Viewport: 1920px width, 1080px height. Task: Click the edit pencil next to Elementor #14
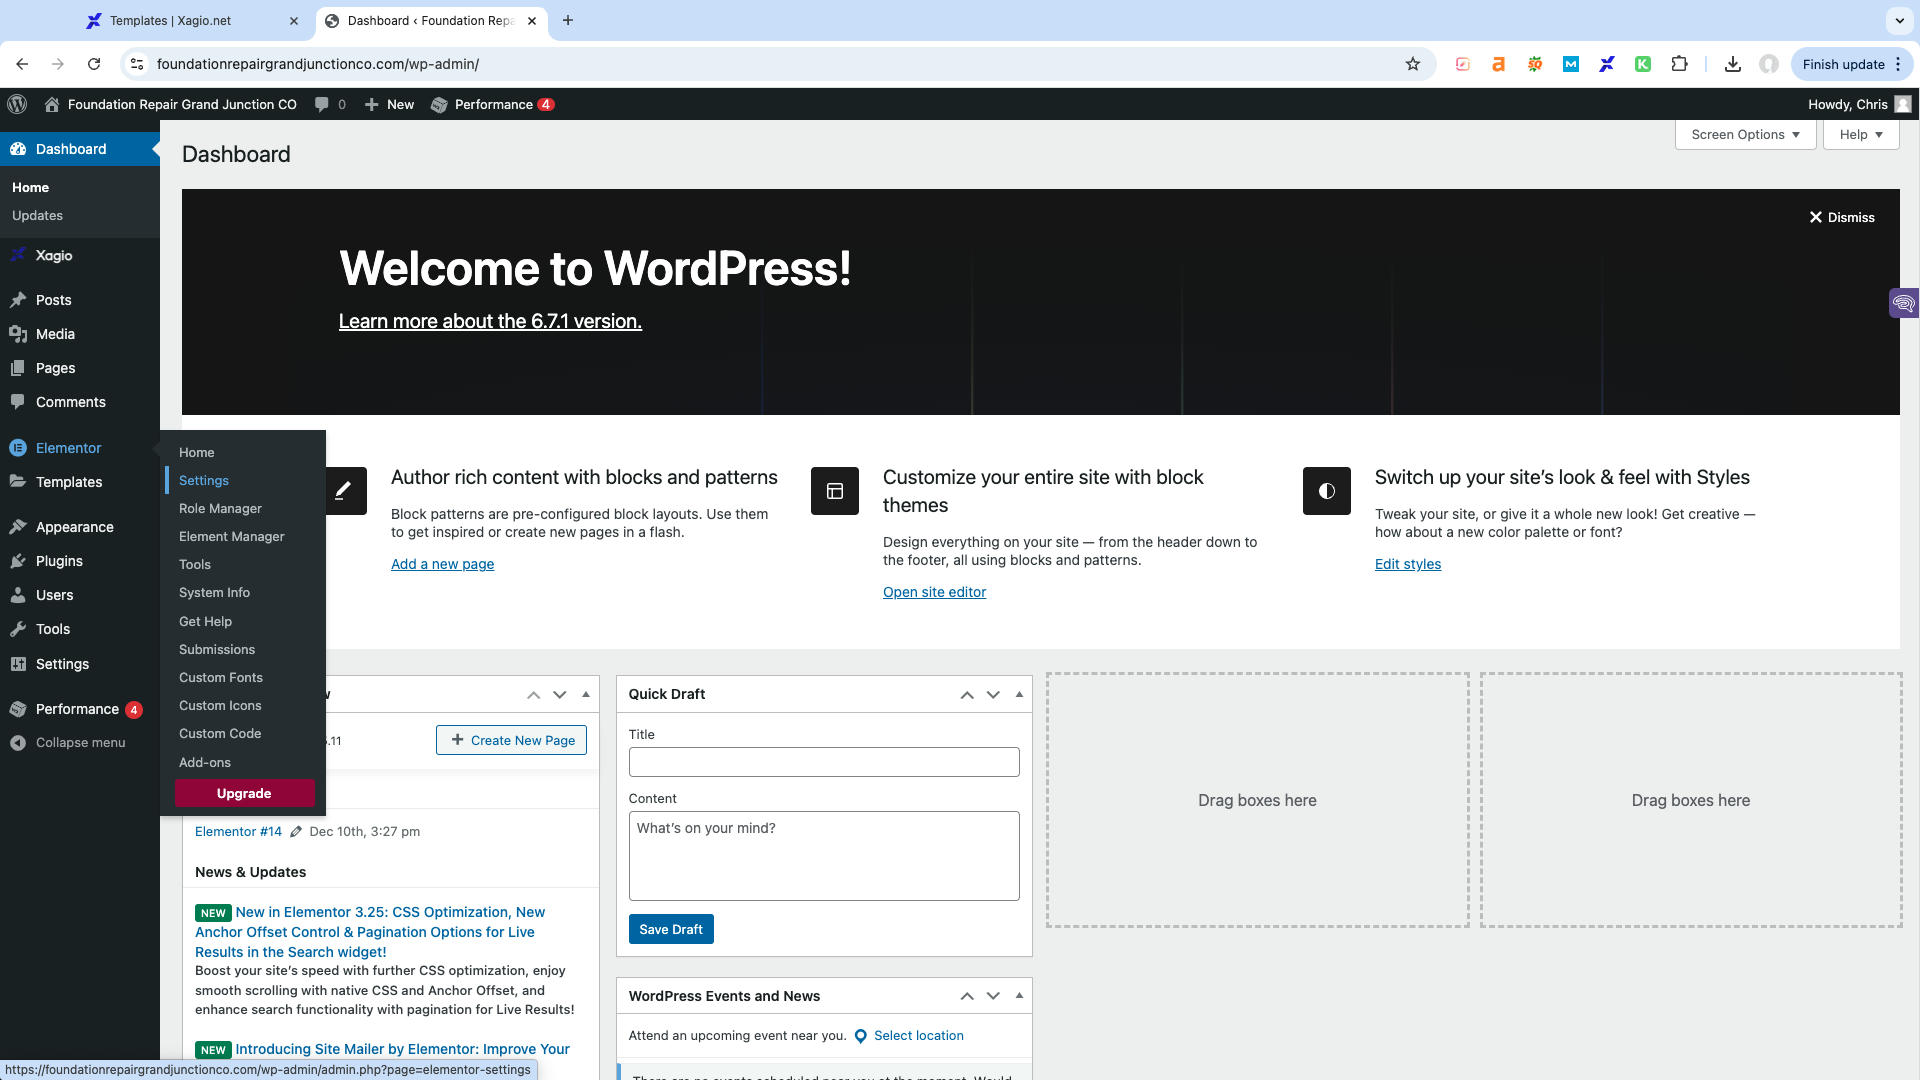point(296,832)
